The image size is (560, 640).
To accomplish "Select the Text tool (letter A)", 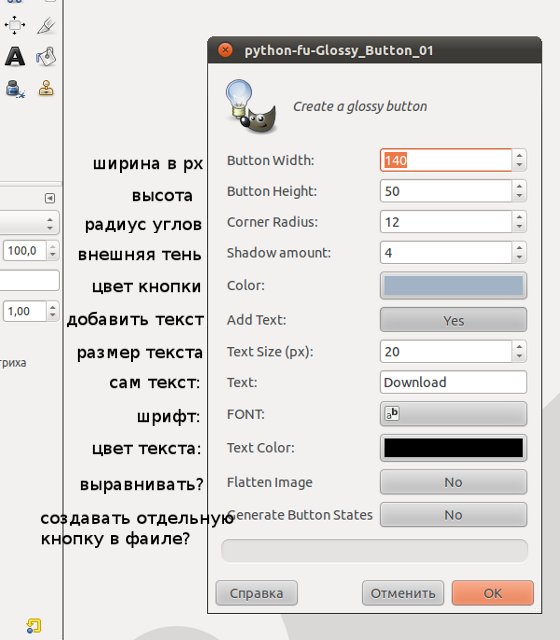I will point(15,56).
